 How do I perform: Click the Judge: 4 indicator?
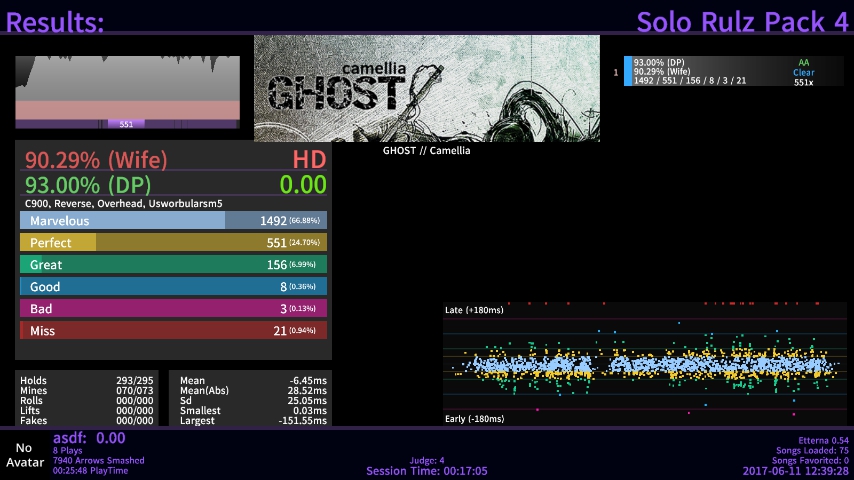coord(427,461)
